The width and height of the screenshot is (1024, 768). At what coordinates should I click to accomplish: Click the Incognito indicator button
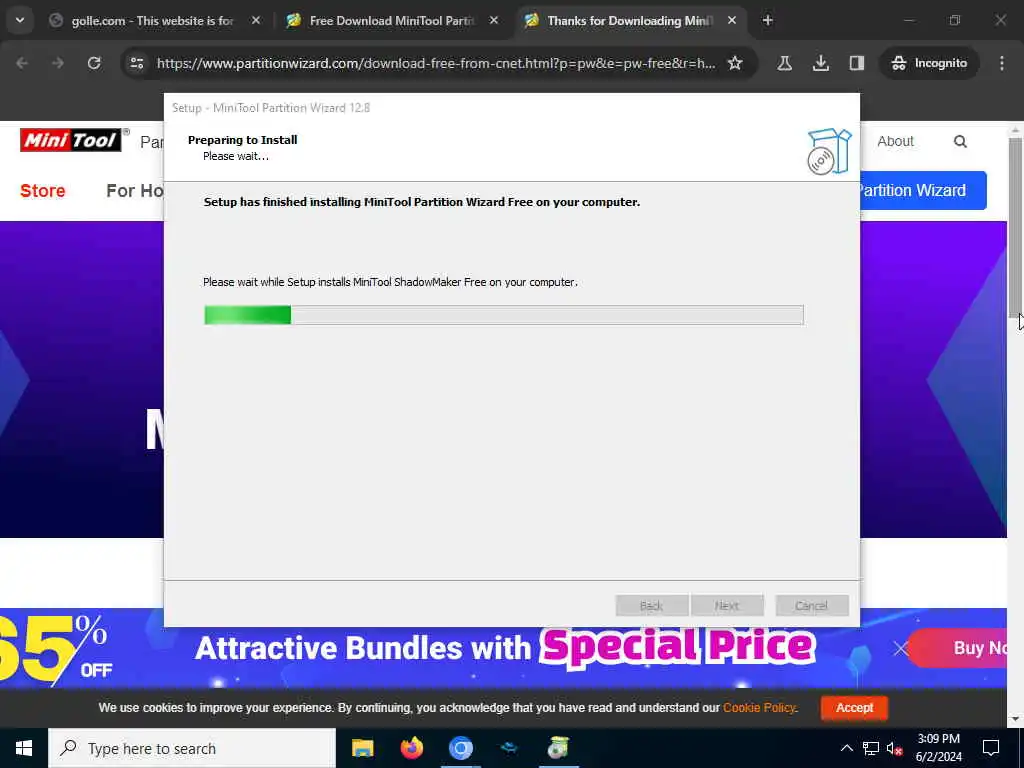(929, 63)
